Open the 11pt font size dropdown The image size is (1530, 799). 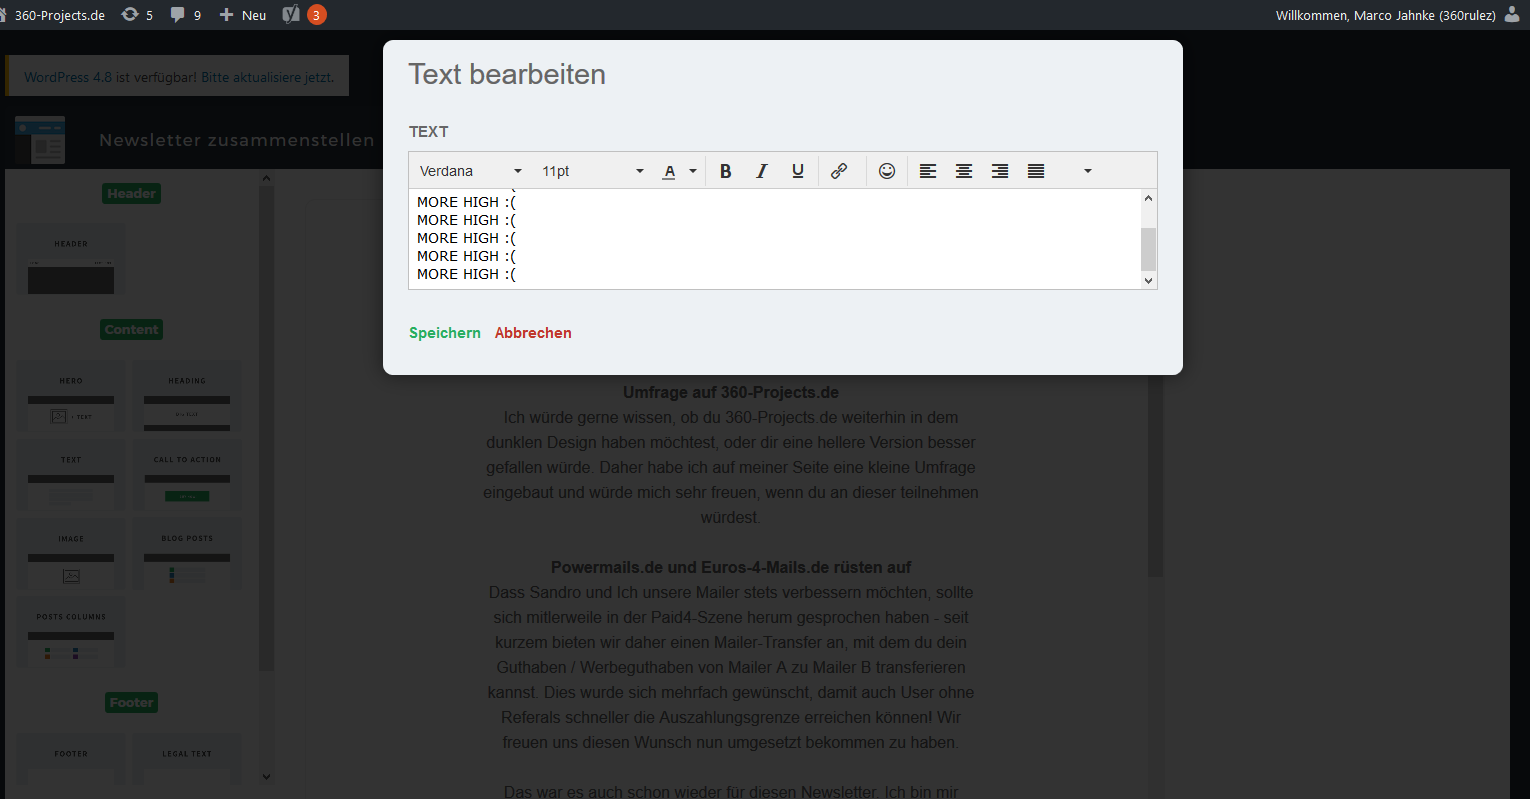click(x=592, y=171)
